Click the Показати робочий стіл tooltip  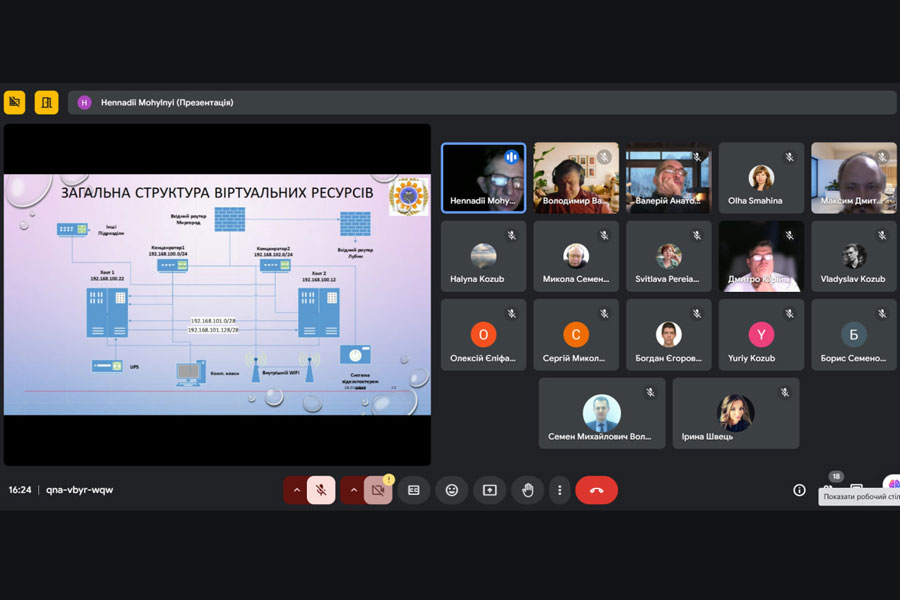point(859,497)
